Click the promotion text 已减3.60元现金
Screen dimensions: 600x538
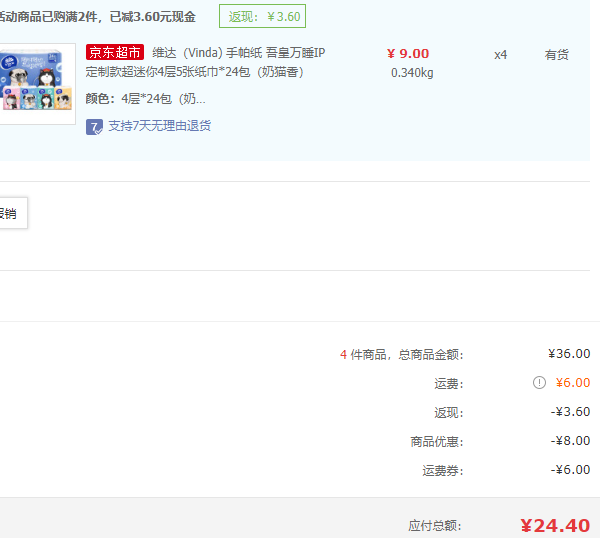click(x=153, y=17)
